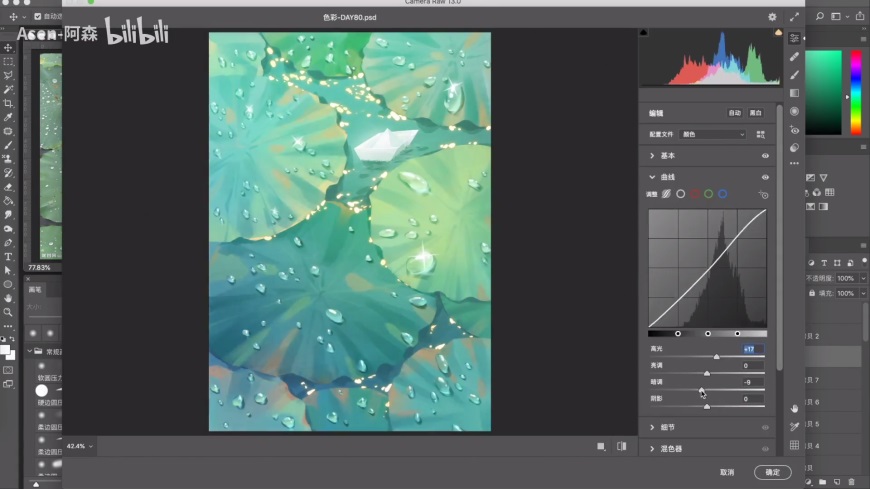This screenshot has height=489, width=870.
Task: Select the green curve channel
Action: 709,194
